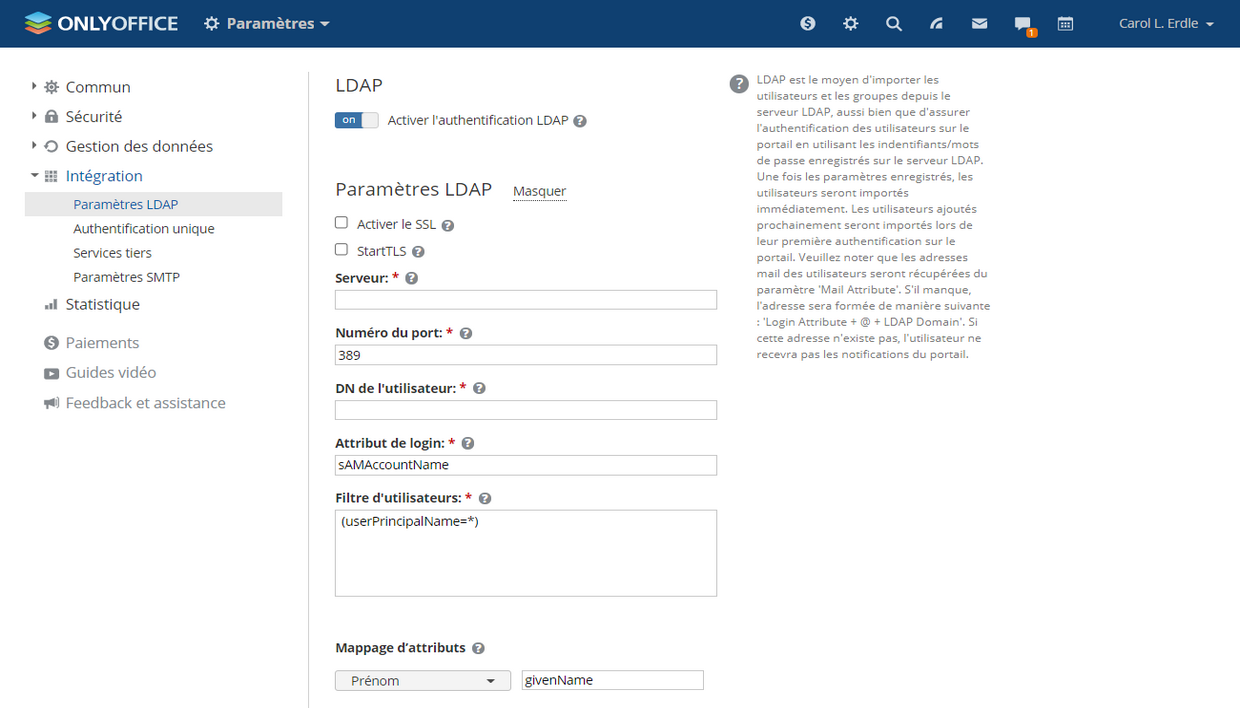Open Paramètres SMTP settings
This screenshot has width=1240, height=708.
click(126, 277)
